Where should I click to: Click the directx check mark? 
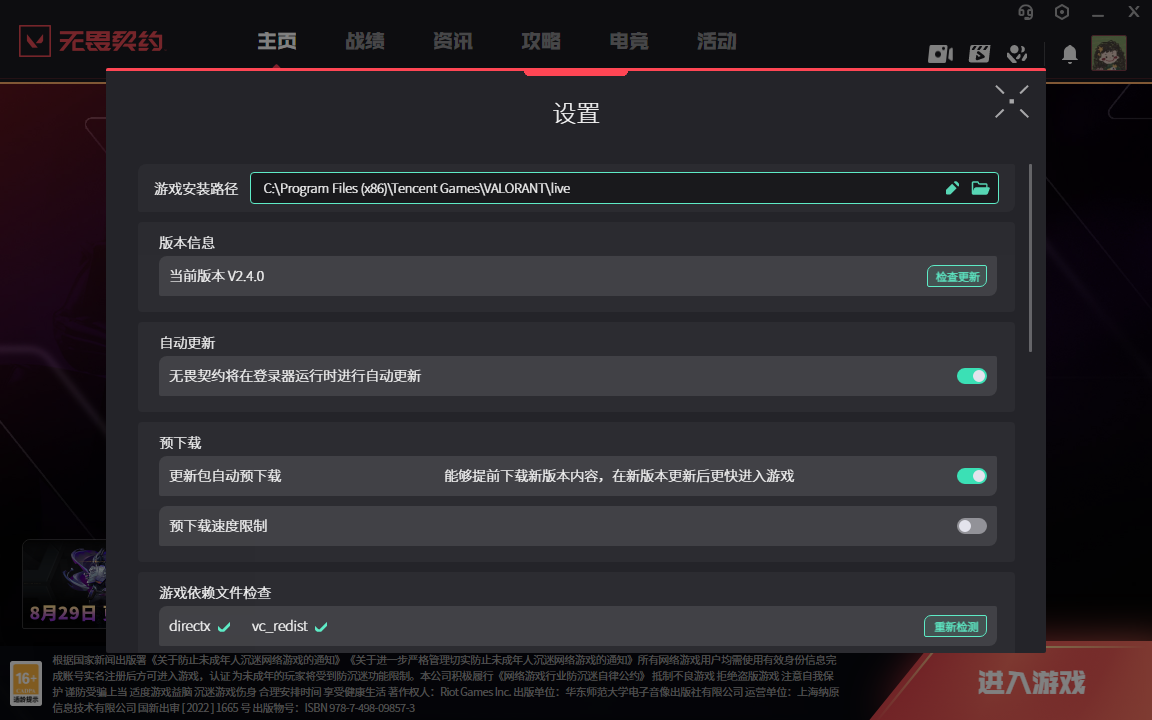point(224,627)
